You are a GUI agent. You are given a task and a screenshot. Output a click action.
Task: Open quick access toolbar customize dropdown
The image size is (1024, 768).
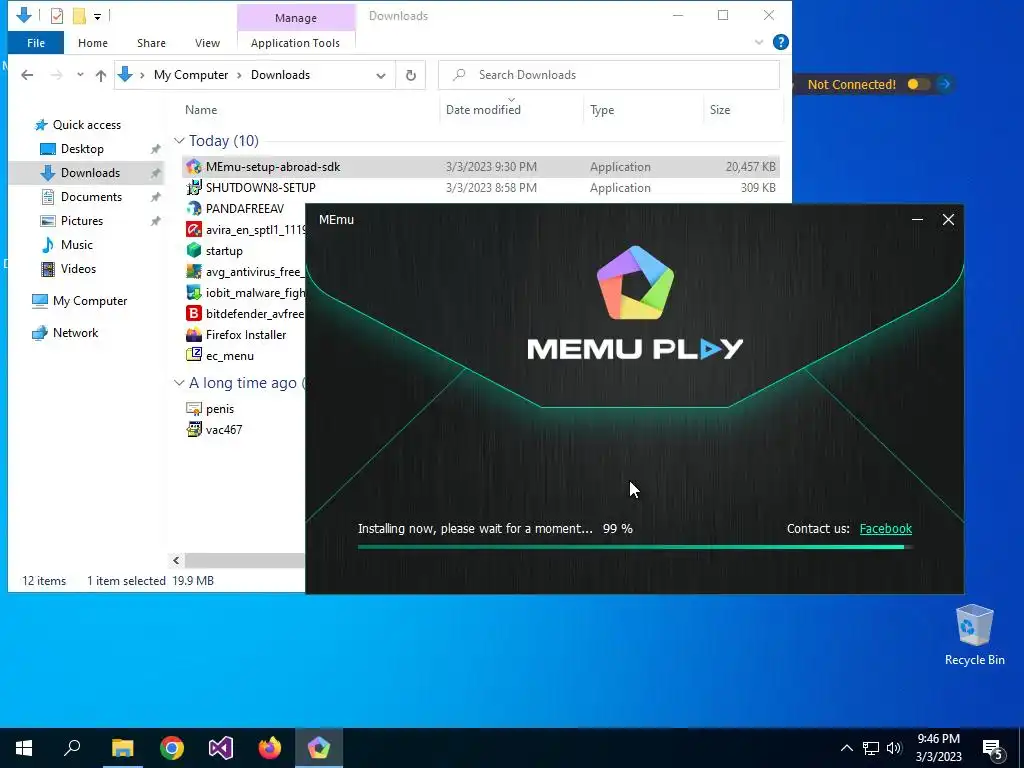pos(97,16)
